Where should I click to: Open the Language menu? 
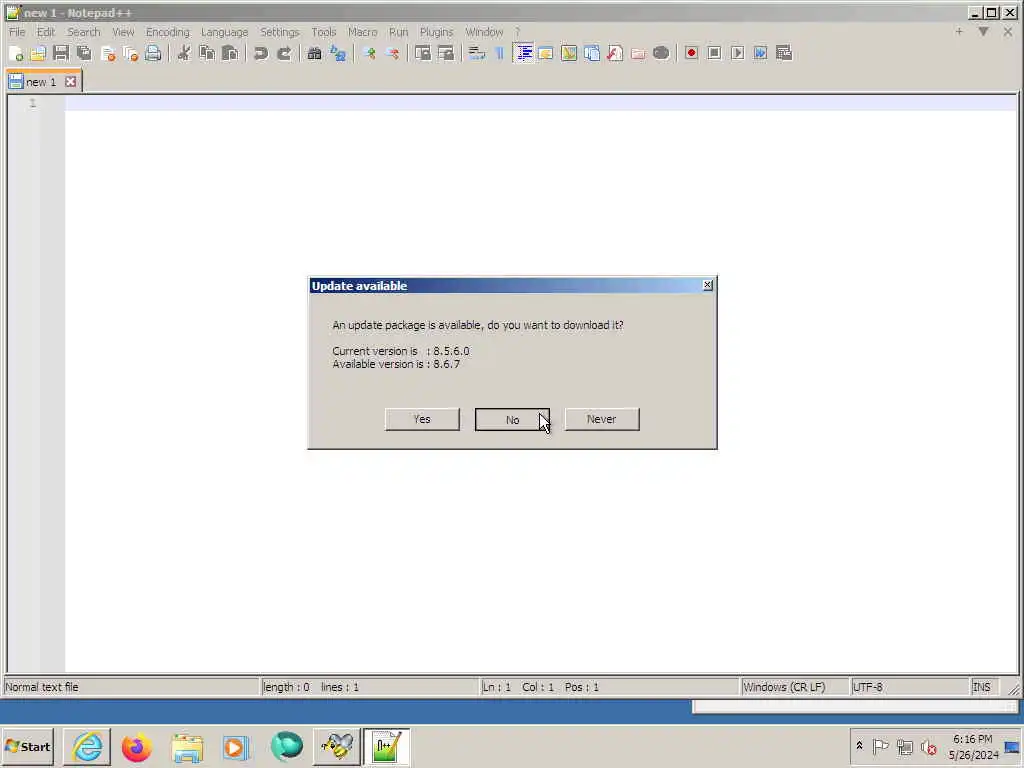point(224,32)
